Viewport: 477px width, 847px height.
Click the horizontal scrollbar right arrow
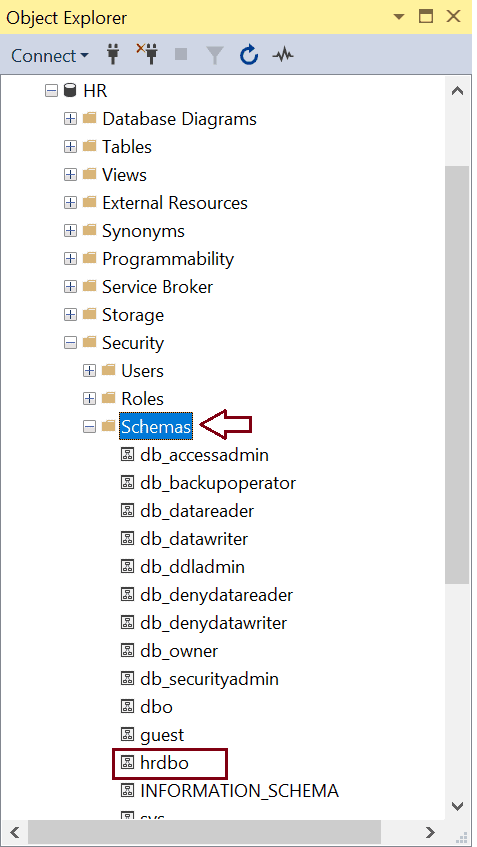[430, 832]
